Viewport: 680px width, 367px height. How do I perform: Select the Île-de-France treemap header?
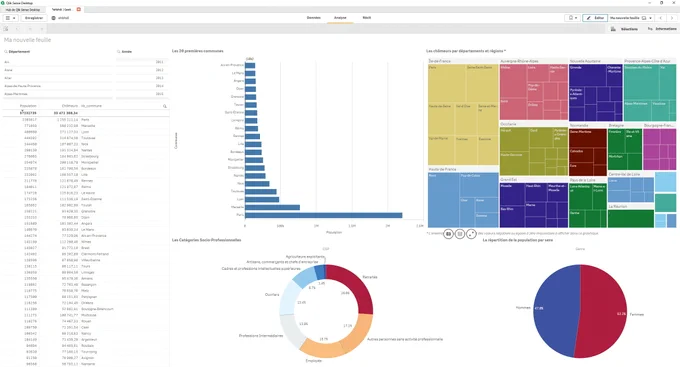(439, 61)
